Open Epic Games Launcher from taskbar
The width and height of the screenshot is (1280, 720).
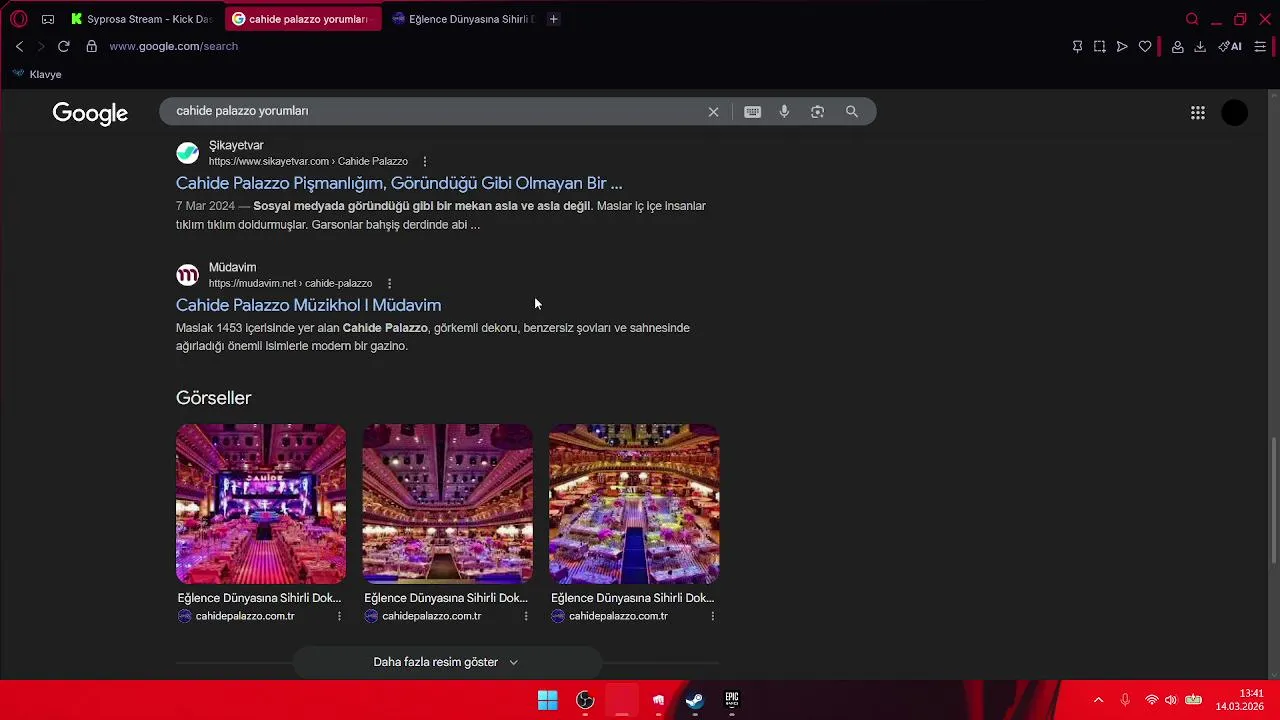click(732, 700)
